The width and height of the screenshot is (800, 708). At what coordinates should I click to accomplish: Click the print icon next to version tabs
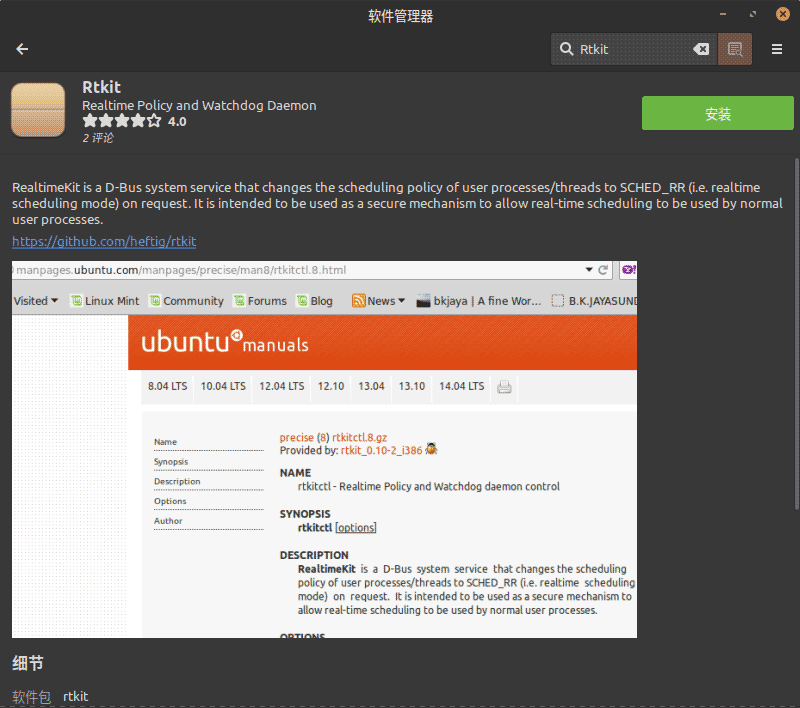click(505, 386)
